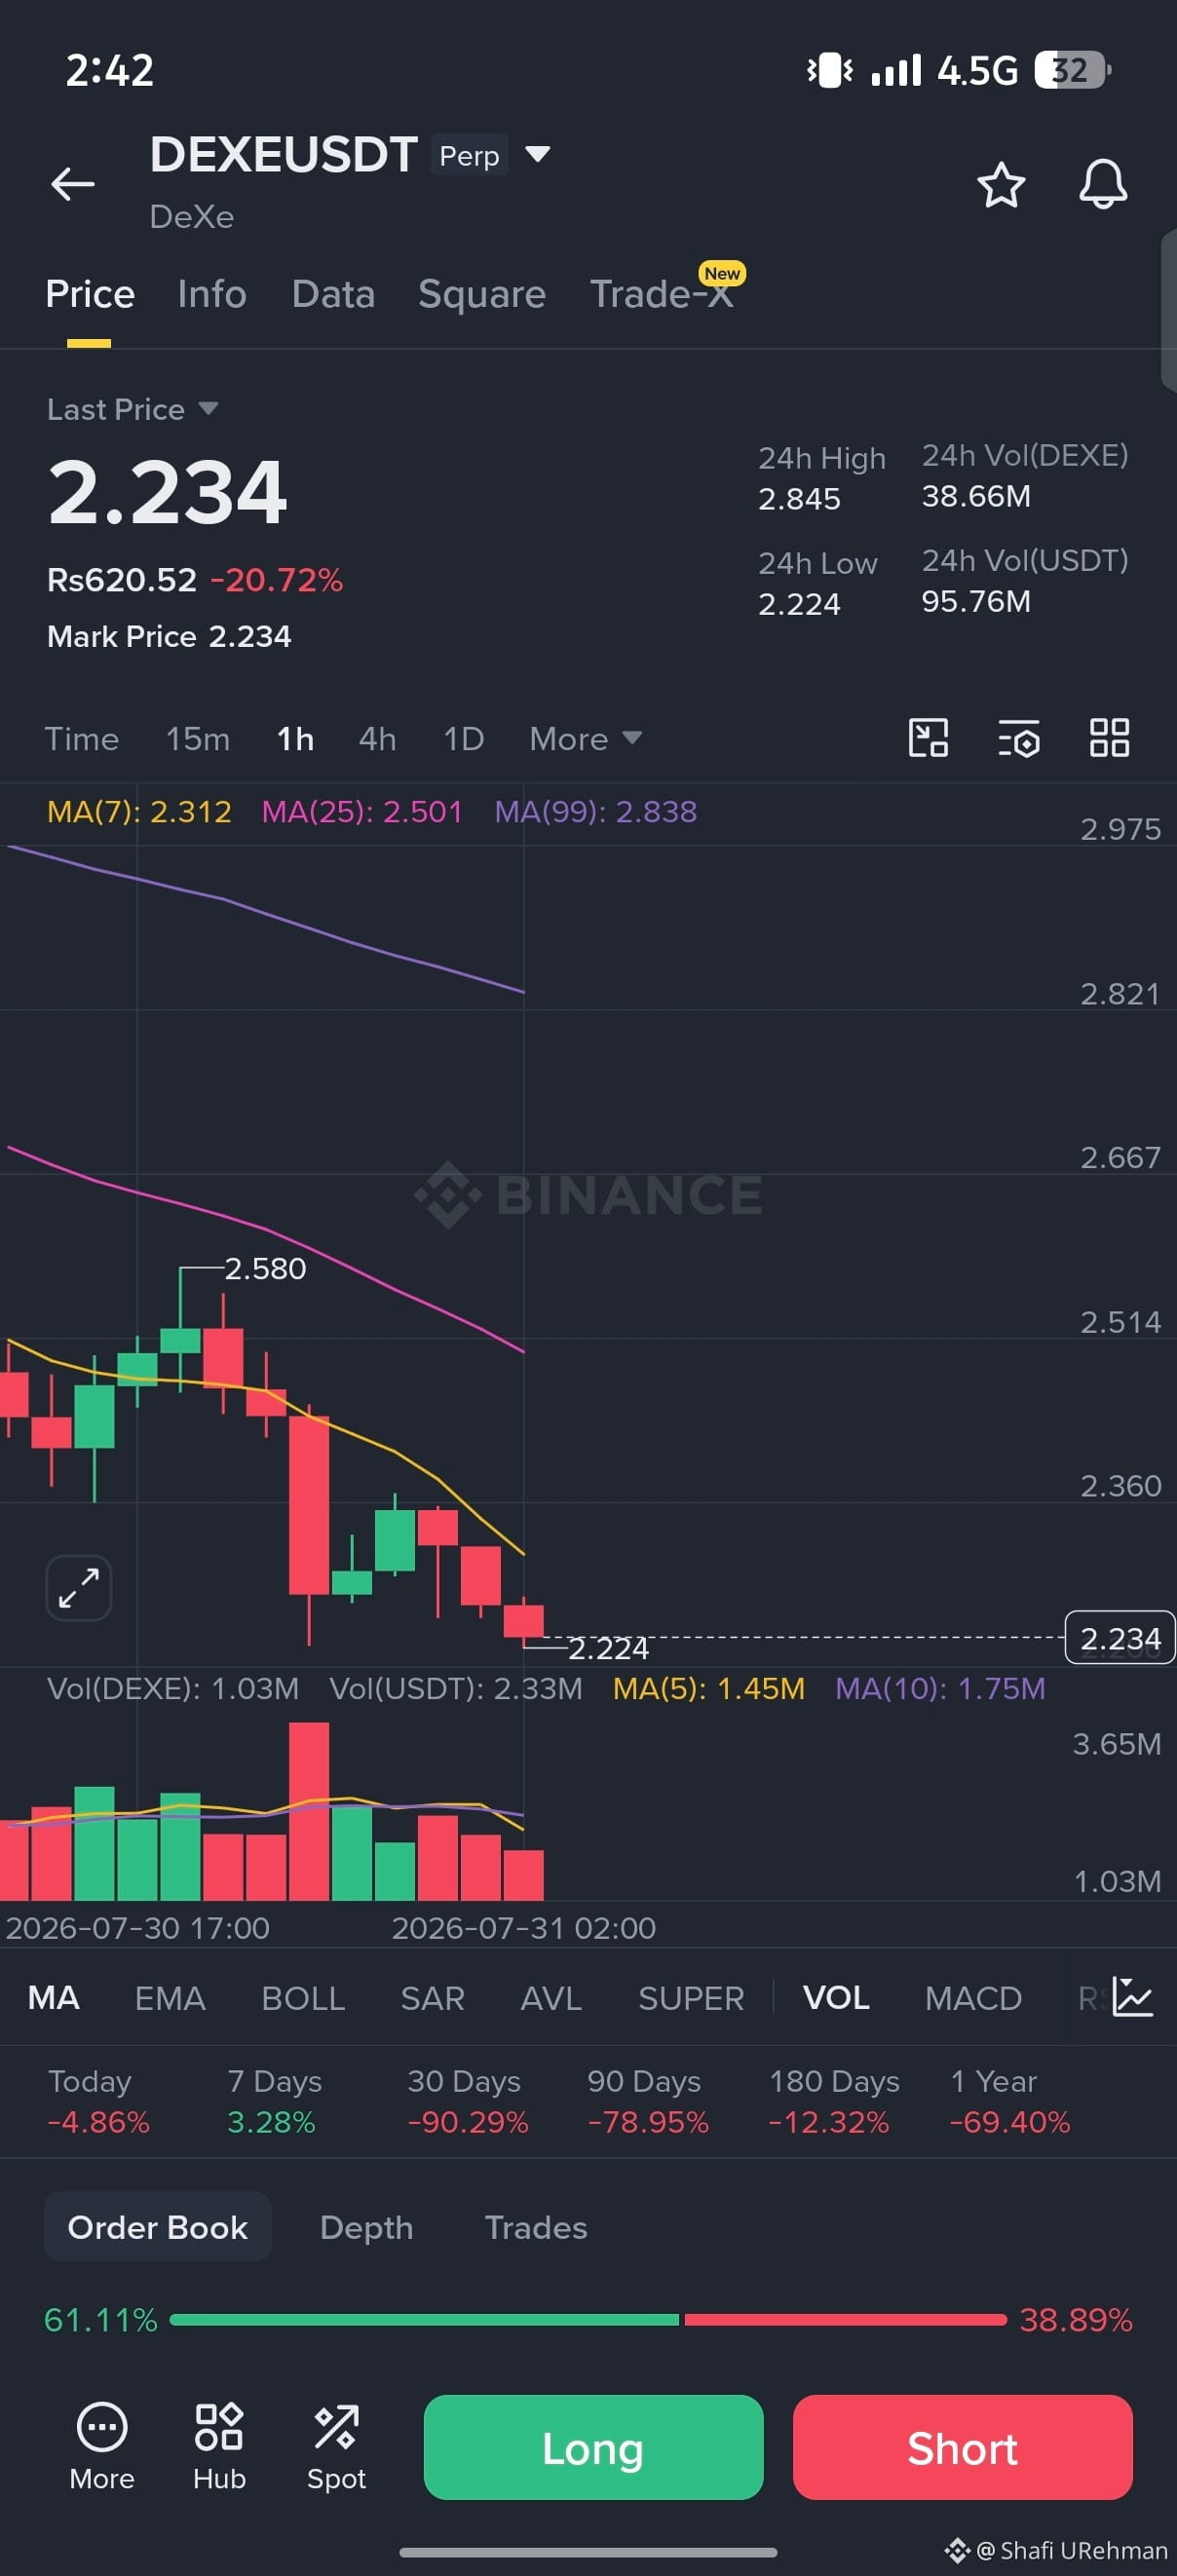Image resolution: width=1177 pixels, height=2576 pixels.
Task: Tap the 24h Vol(DEXE) 38.66M value
Action: tap(976, 496)
